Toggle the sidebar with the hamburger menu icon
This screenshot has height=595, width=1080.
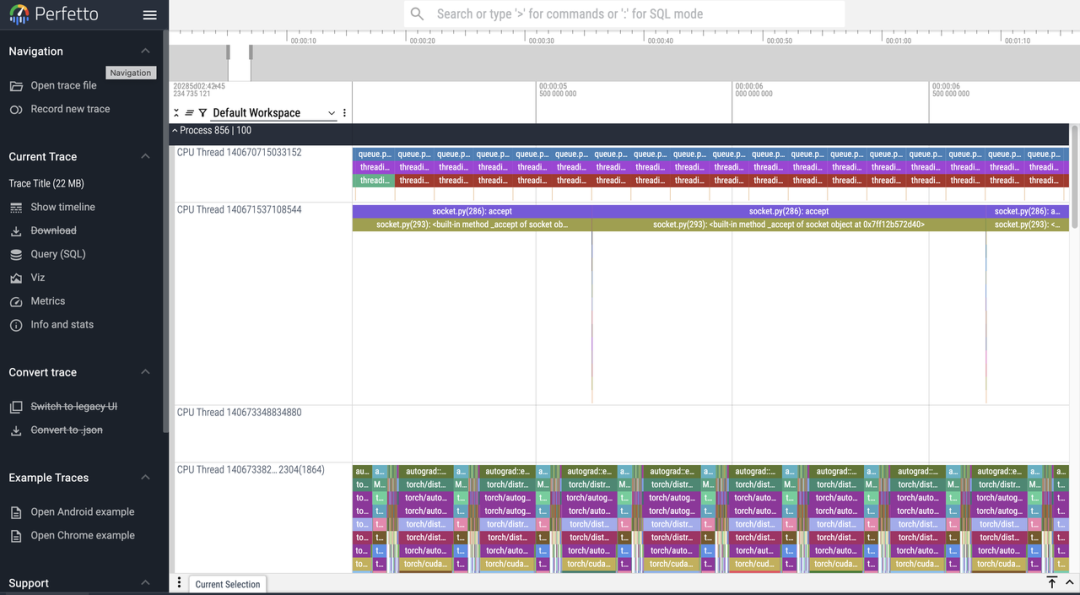[149, 14]
